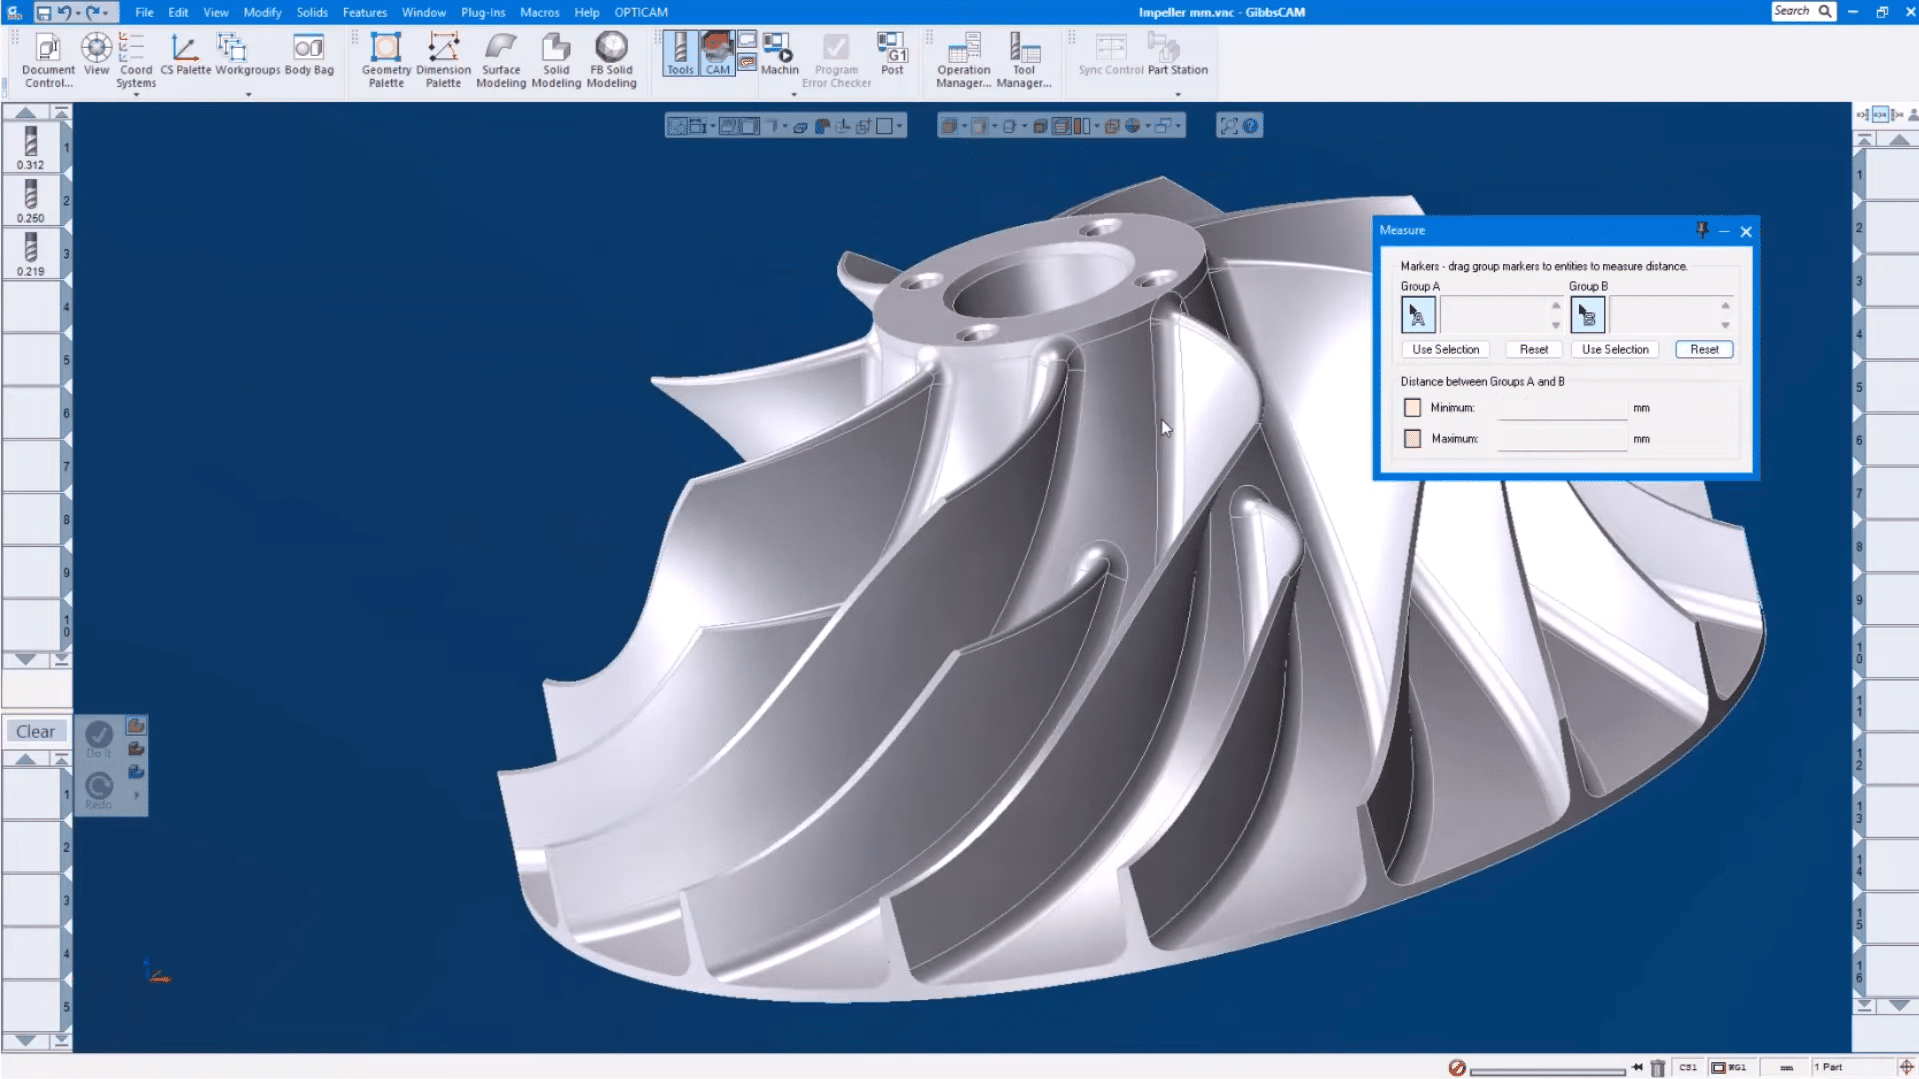Expand the Part Station dropdown arrow
The image size is (1919, 1079).
pos(1177,95)
